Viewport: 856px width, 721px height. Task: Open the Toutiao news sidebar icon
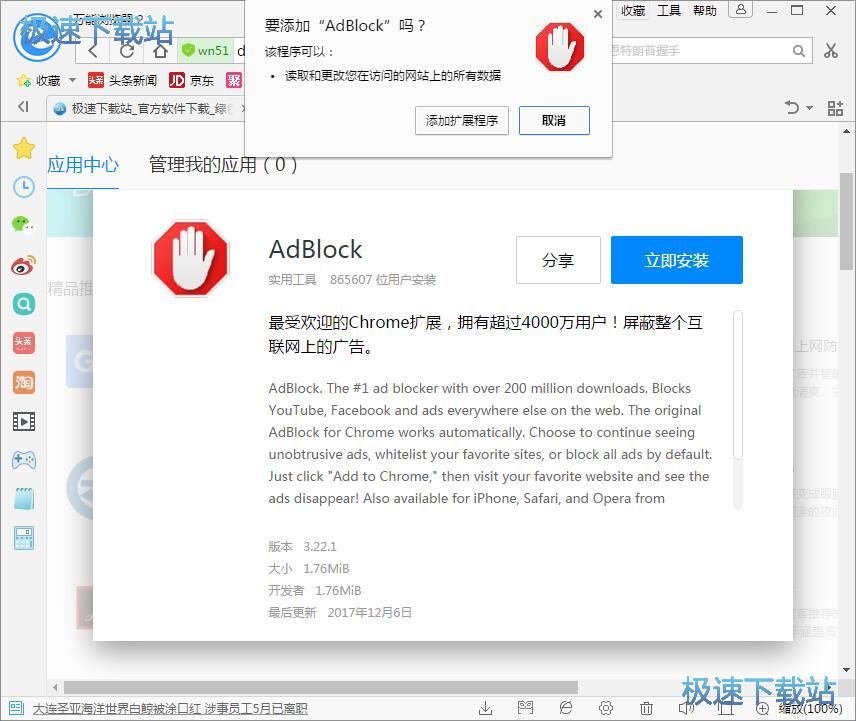pos(23,343)
